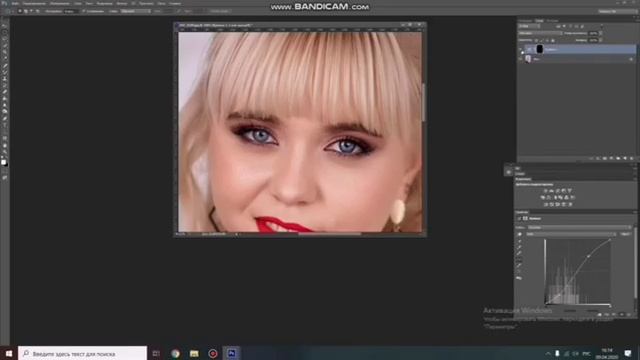640x360 pixels.
Task: Add a Brightness/Contrast adjustment from Adjustments panel
Action: pyautogui.click(x=545, y=191)
